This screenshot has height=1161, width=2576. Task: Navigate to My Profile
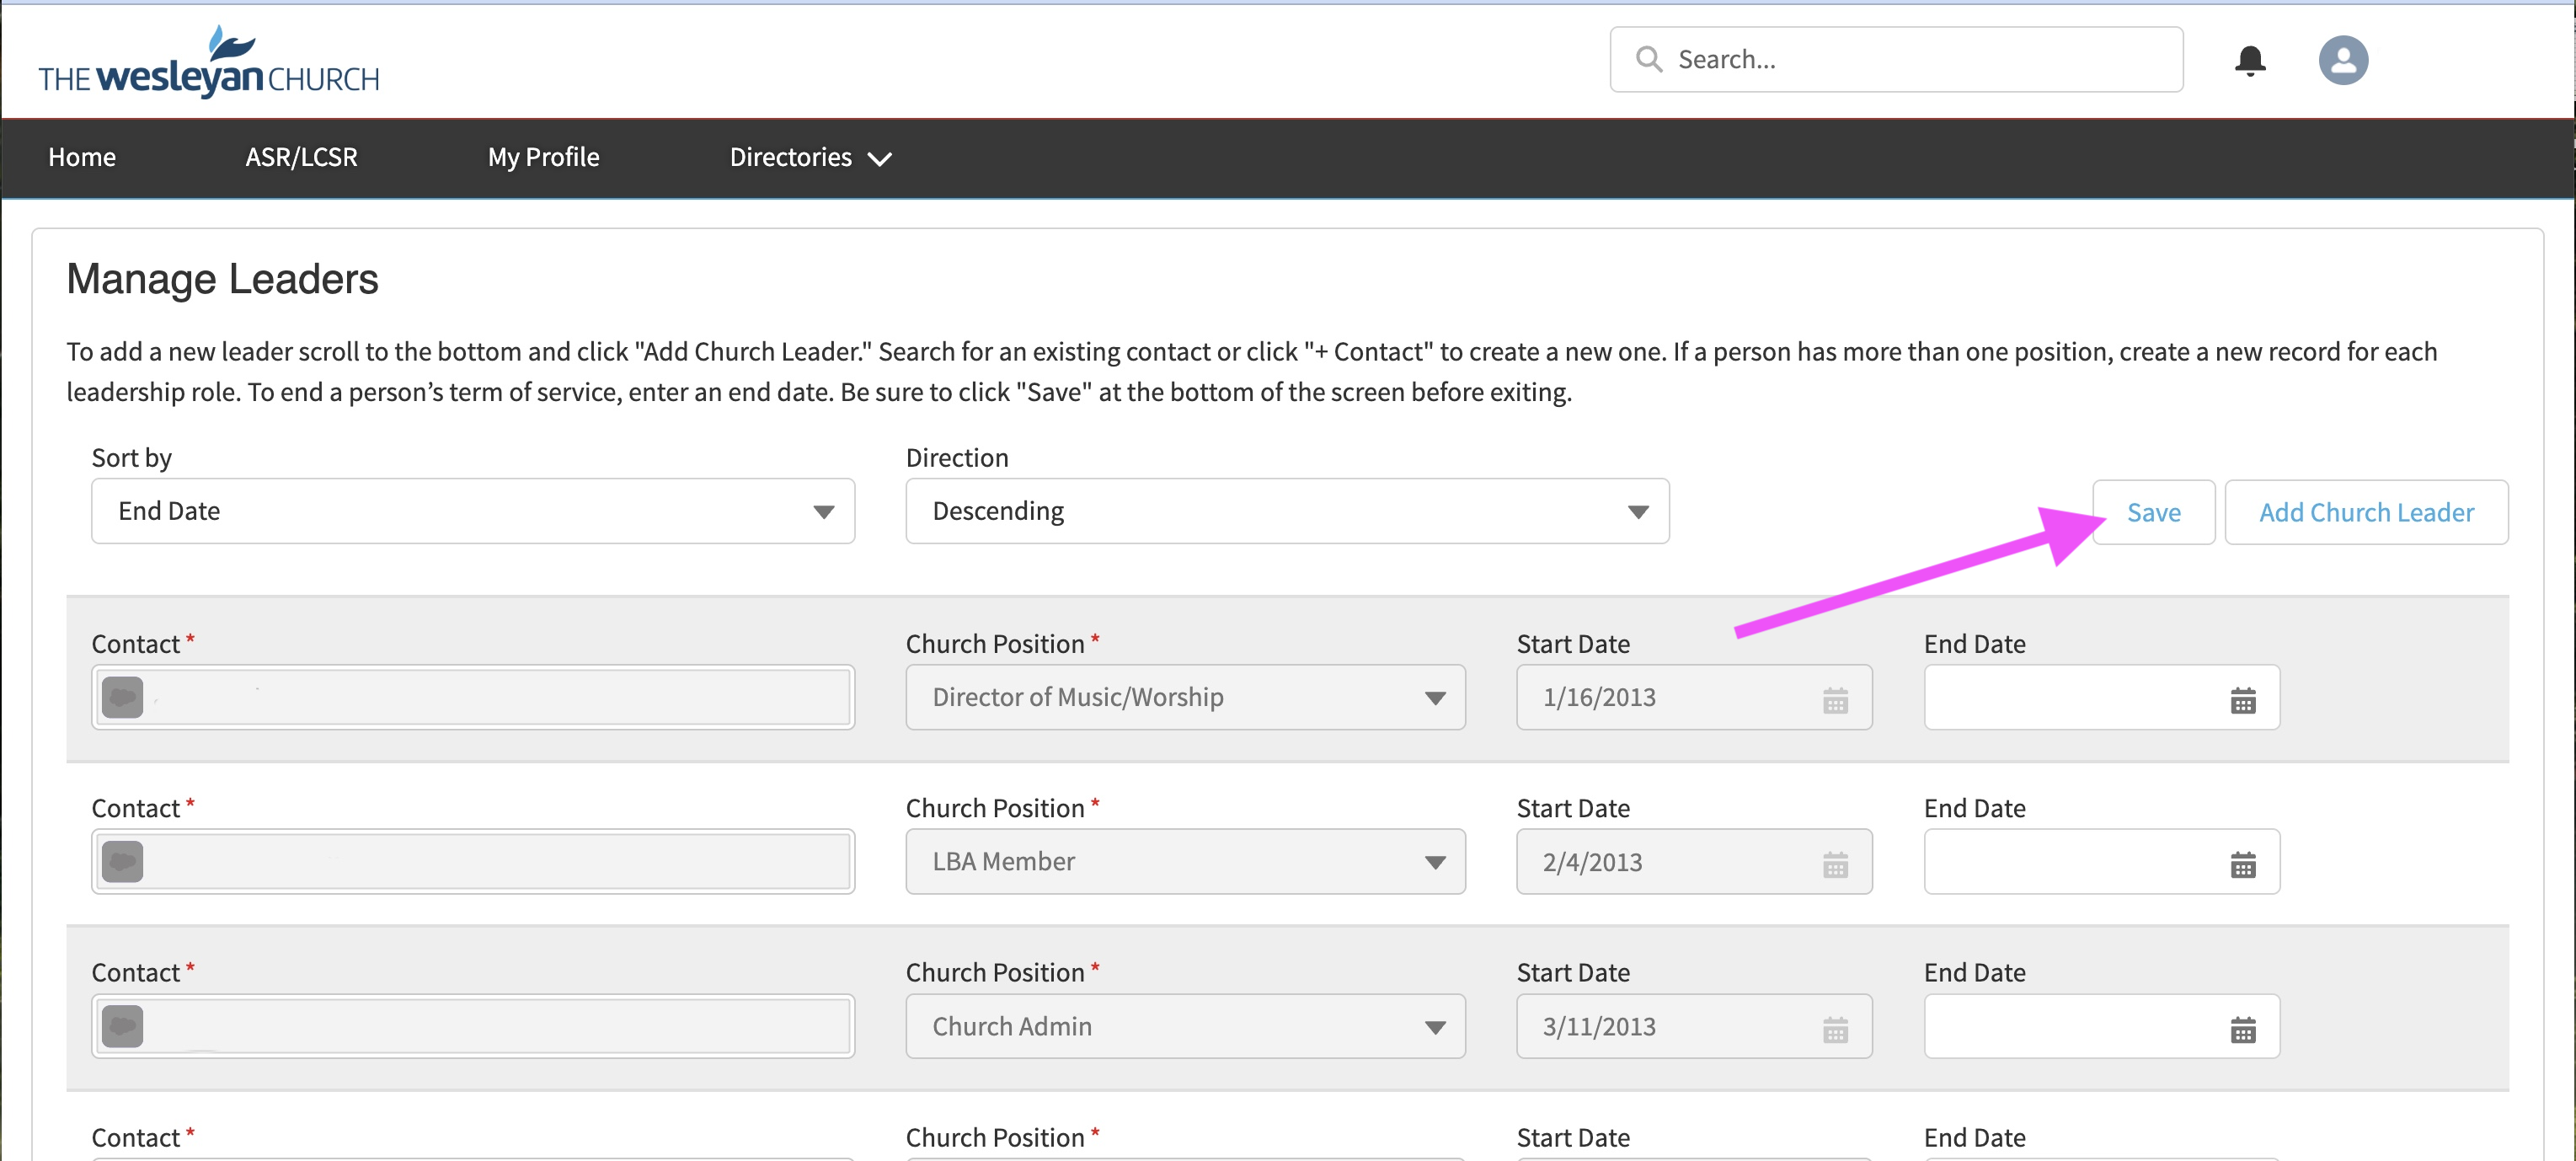543,157
